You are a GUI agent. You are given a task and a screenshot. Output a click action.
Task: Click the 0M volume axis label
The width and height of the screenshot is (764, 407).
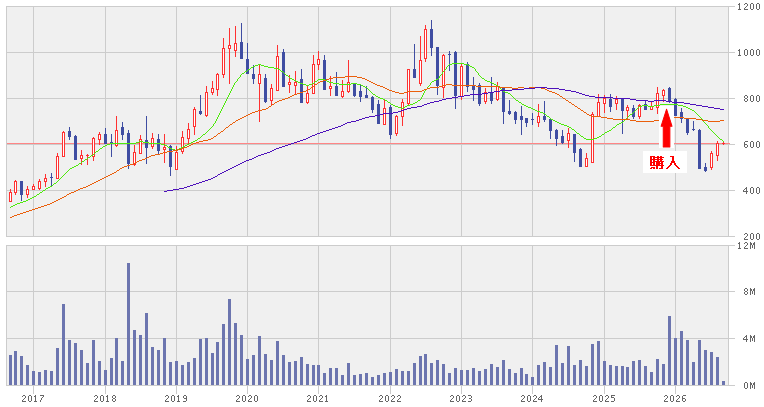(750, 386)
